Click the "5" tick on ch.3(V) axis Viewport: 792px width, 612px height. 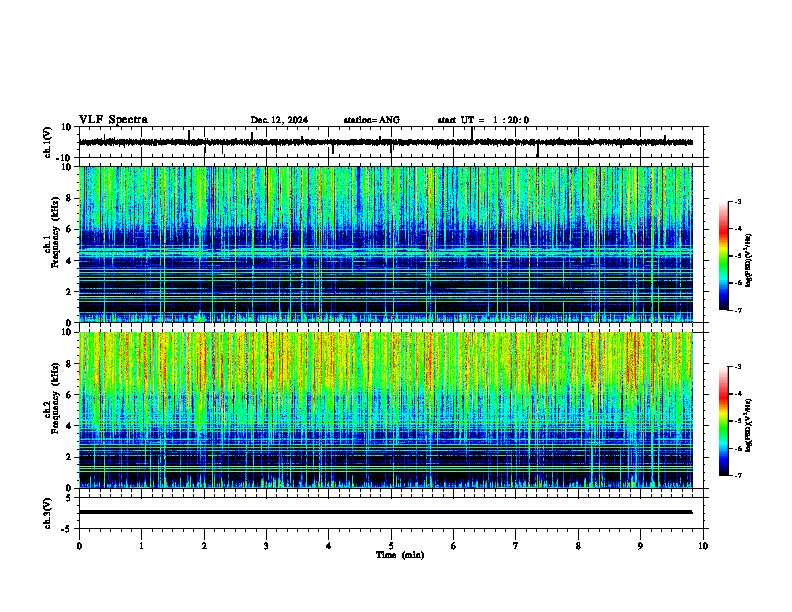point(70,498)
